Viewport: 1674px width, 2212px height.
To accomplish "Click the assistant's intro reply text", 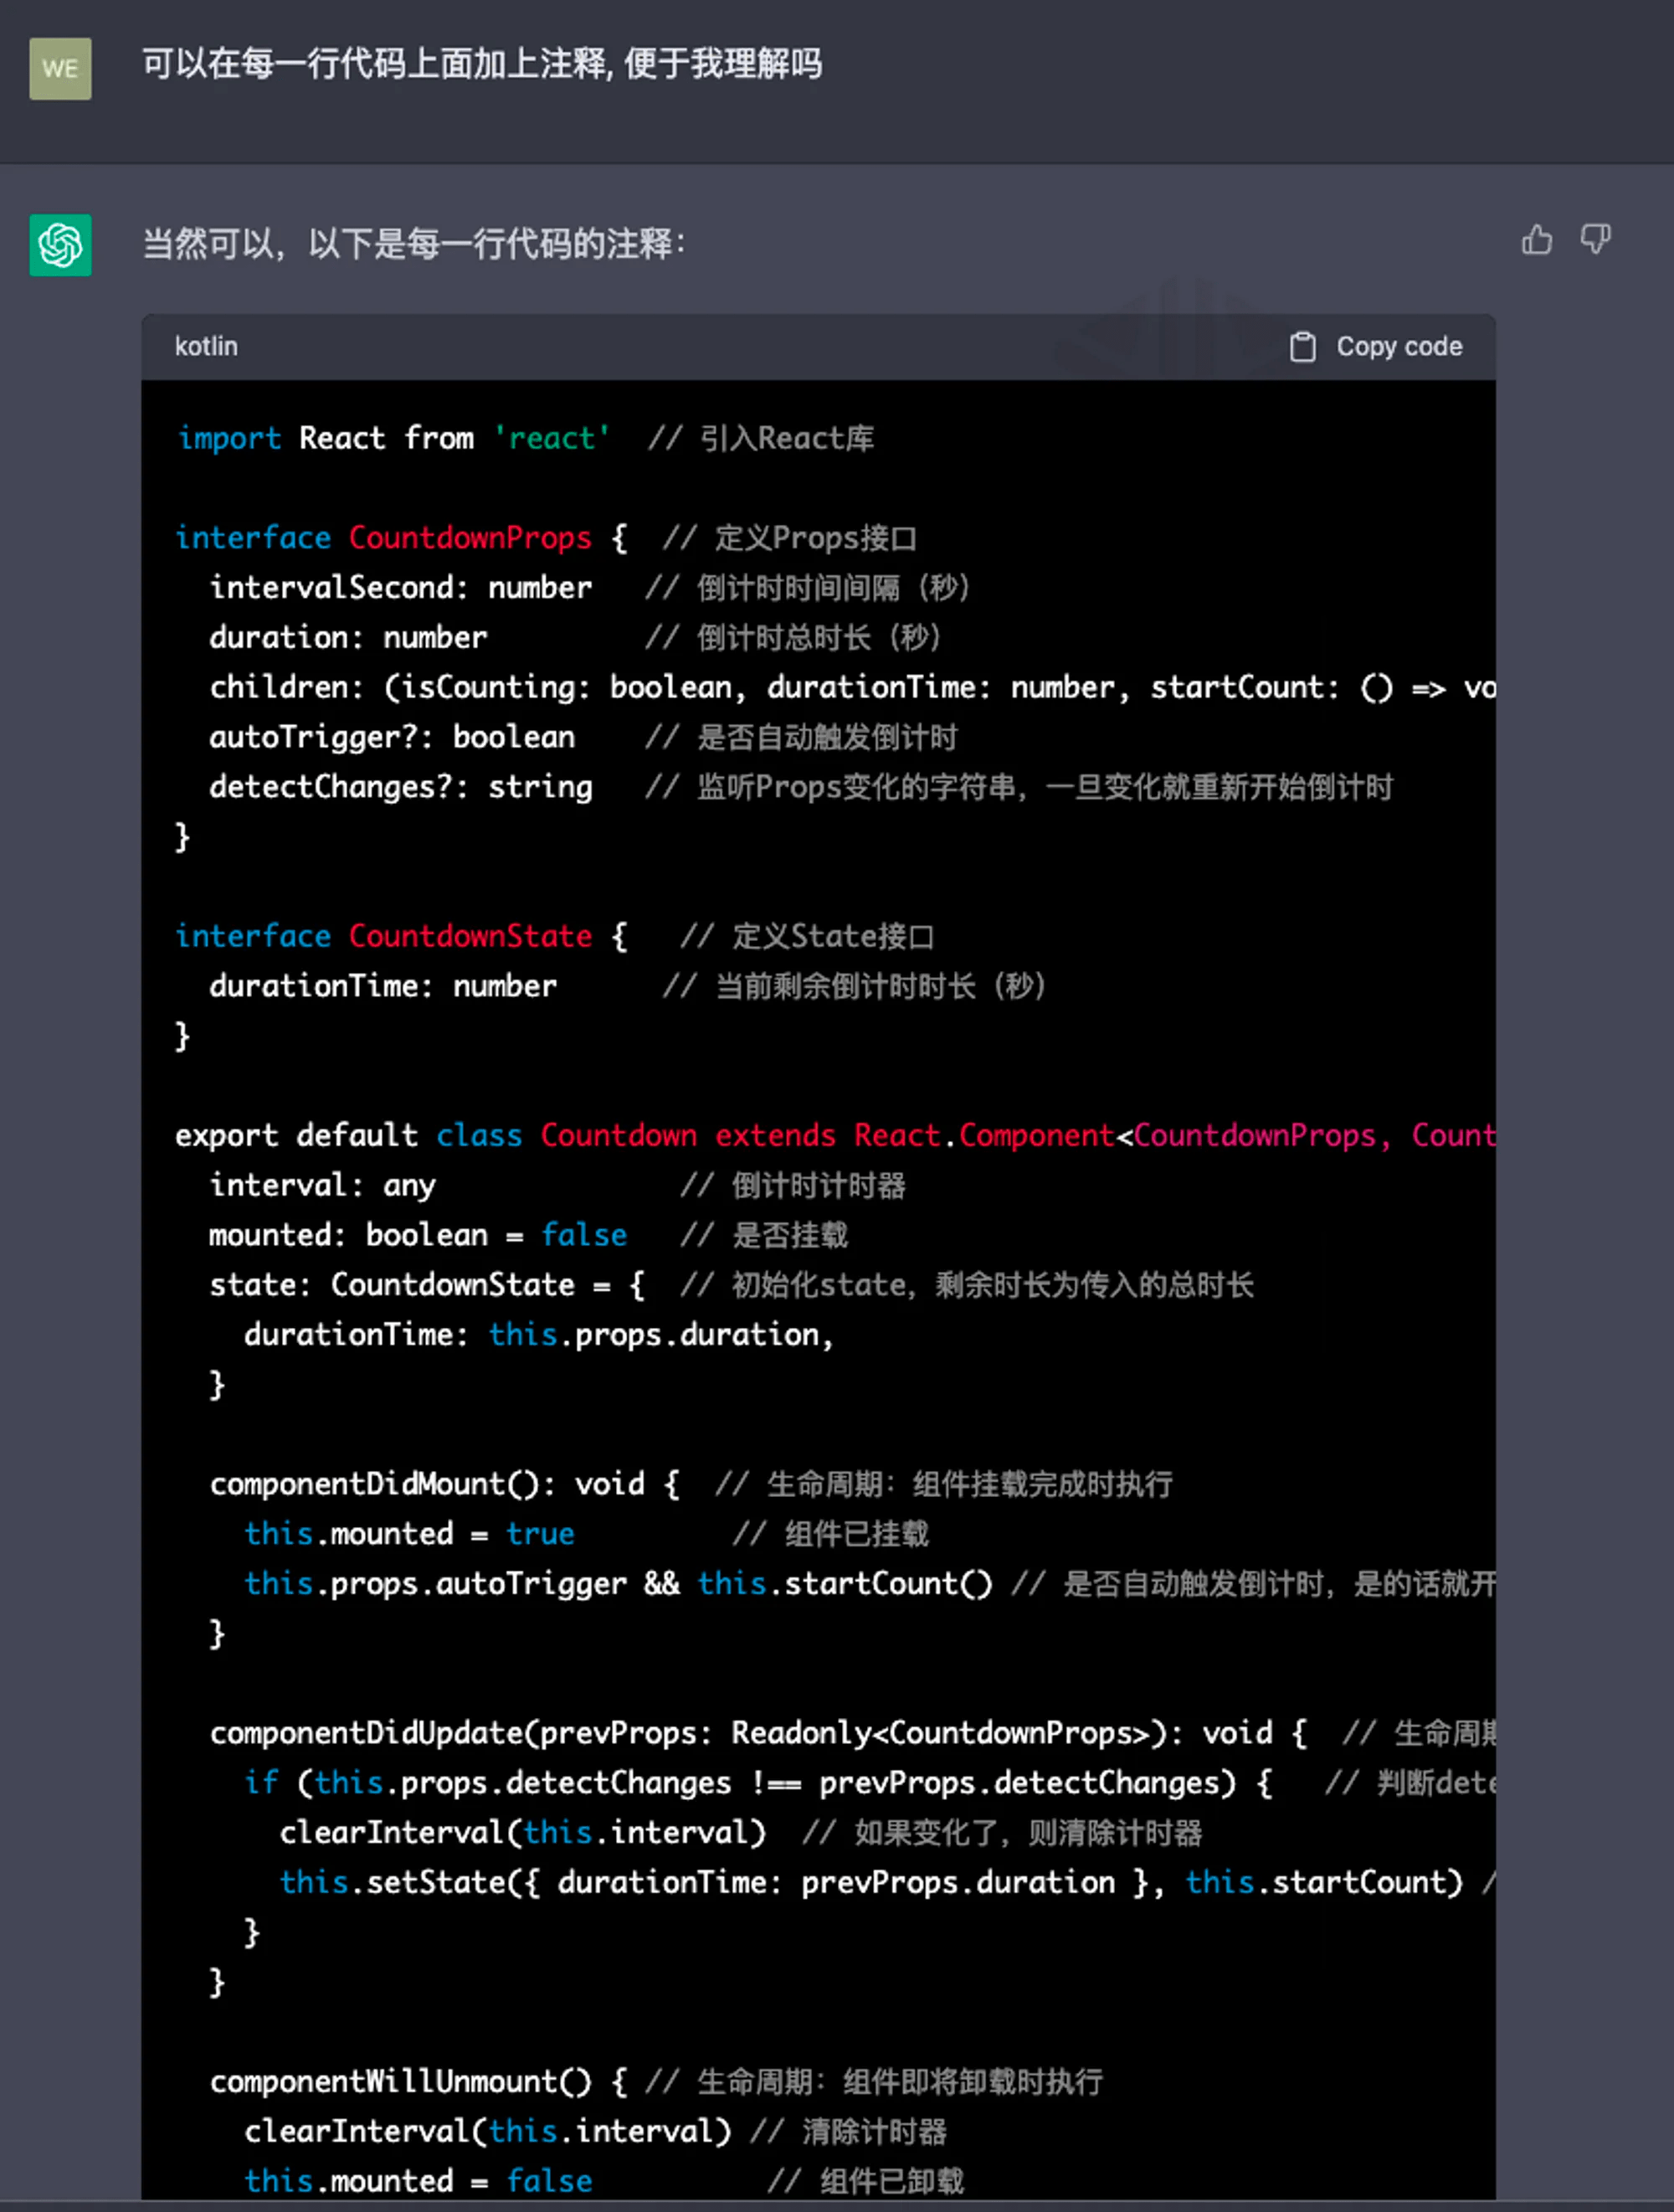I will click(x=414, y=243).
